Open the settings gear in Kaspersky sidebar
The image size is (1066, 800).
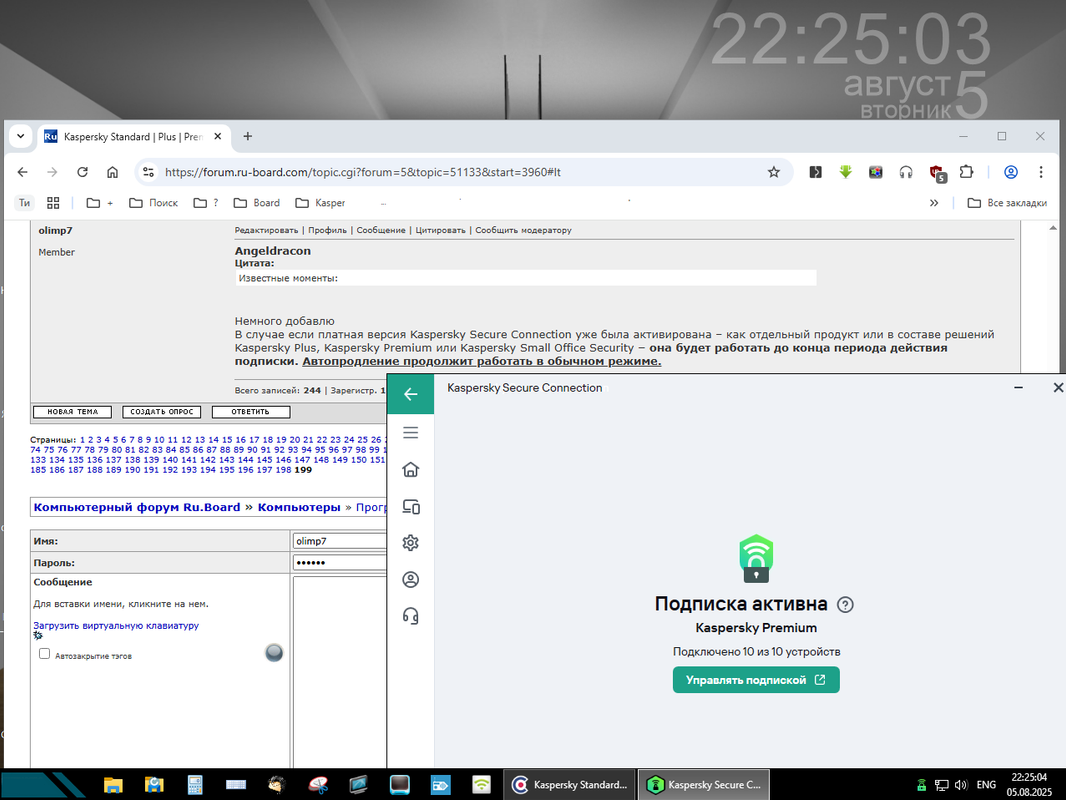click(411, 543)
